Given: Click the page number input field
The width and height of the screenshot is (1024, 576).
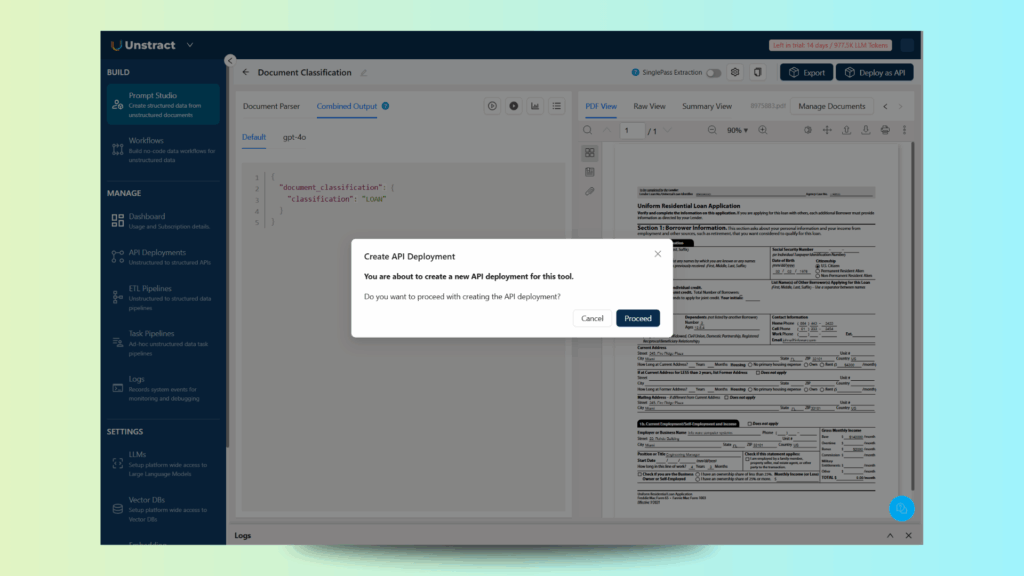Looking at the screenshot, I should [x=631, y=130].
